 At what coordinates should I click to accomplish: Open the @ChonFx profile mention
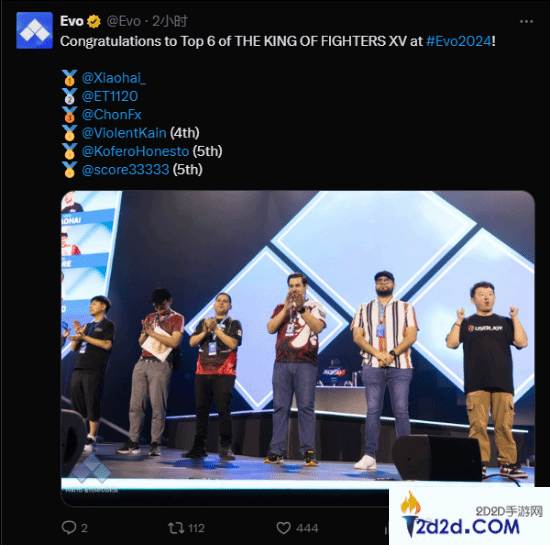[111, 115]
